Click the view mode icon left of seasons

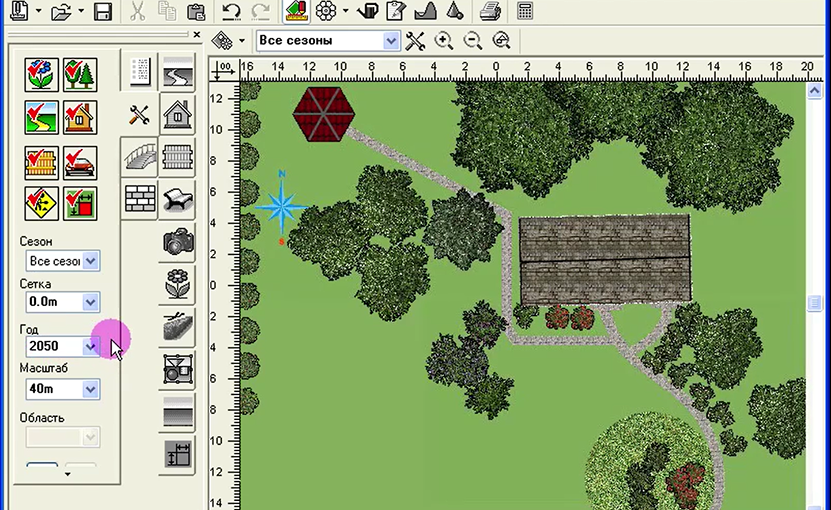(x=223, y=41)
